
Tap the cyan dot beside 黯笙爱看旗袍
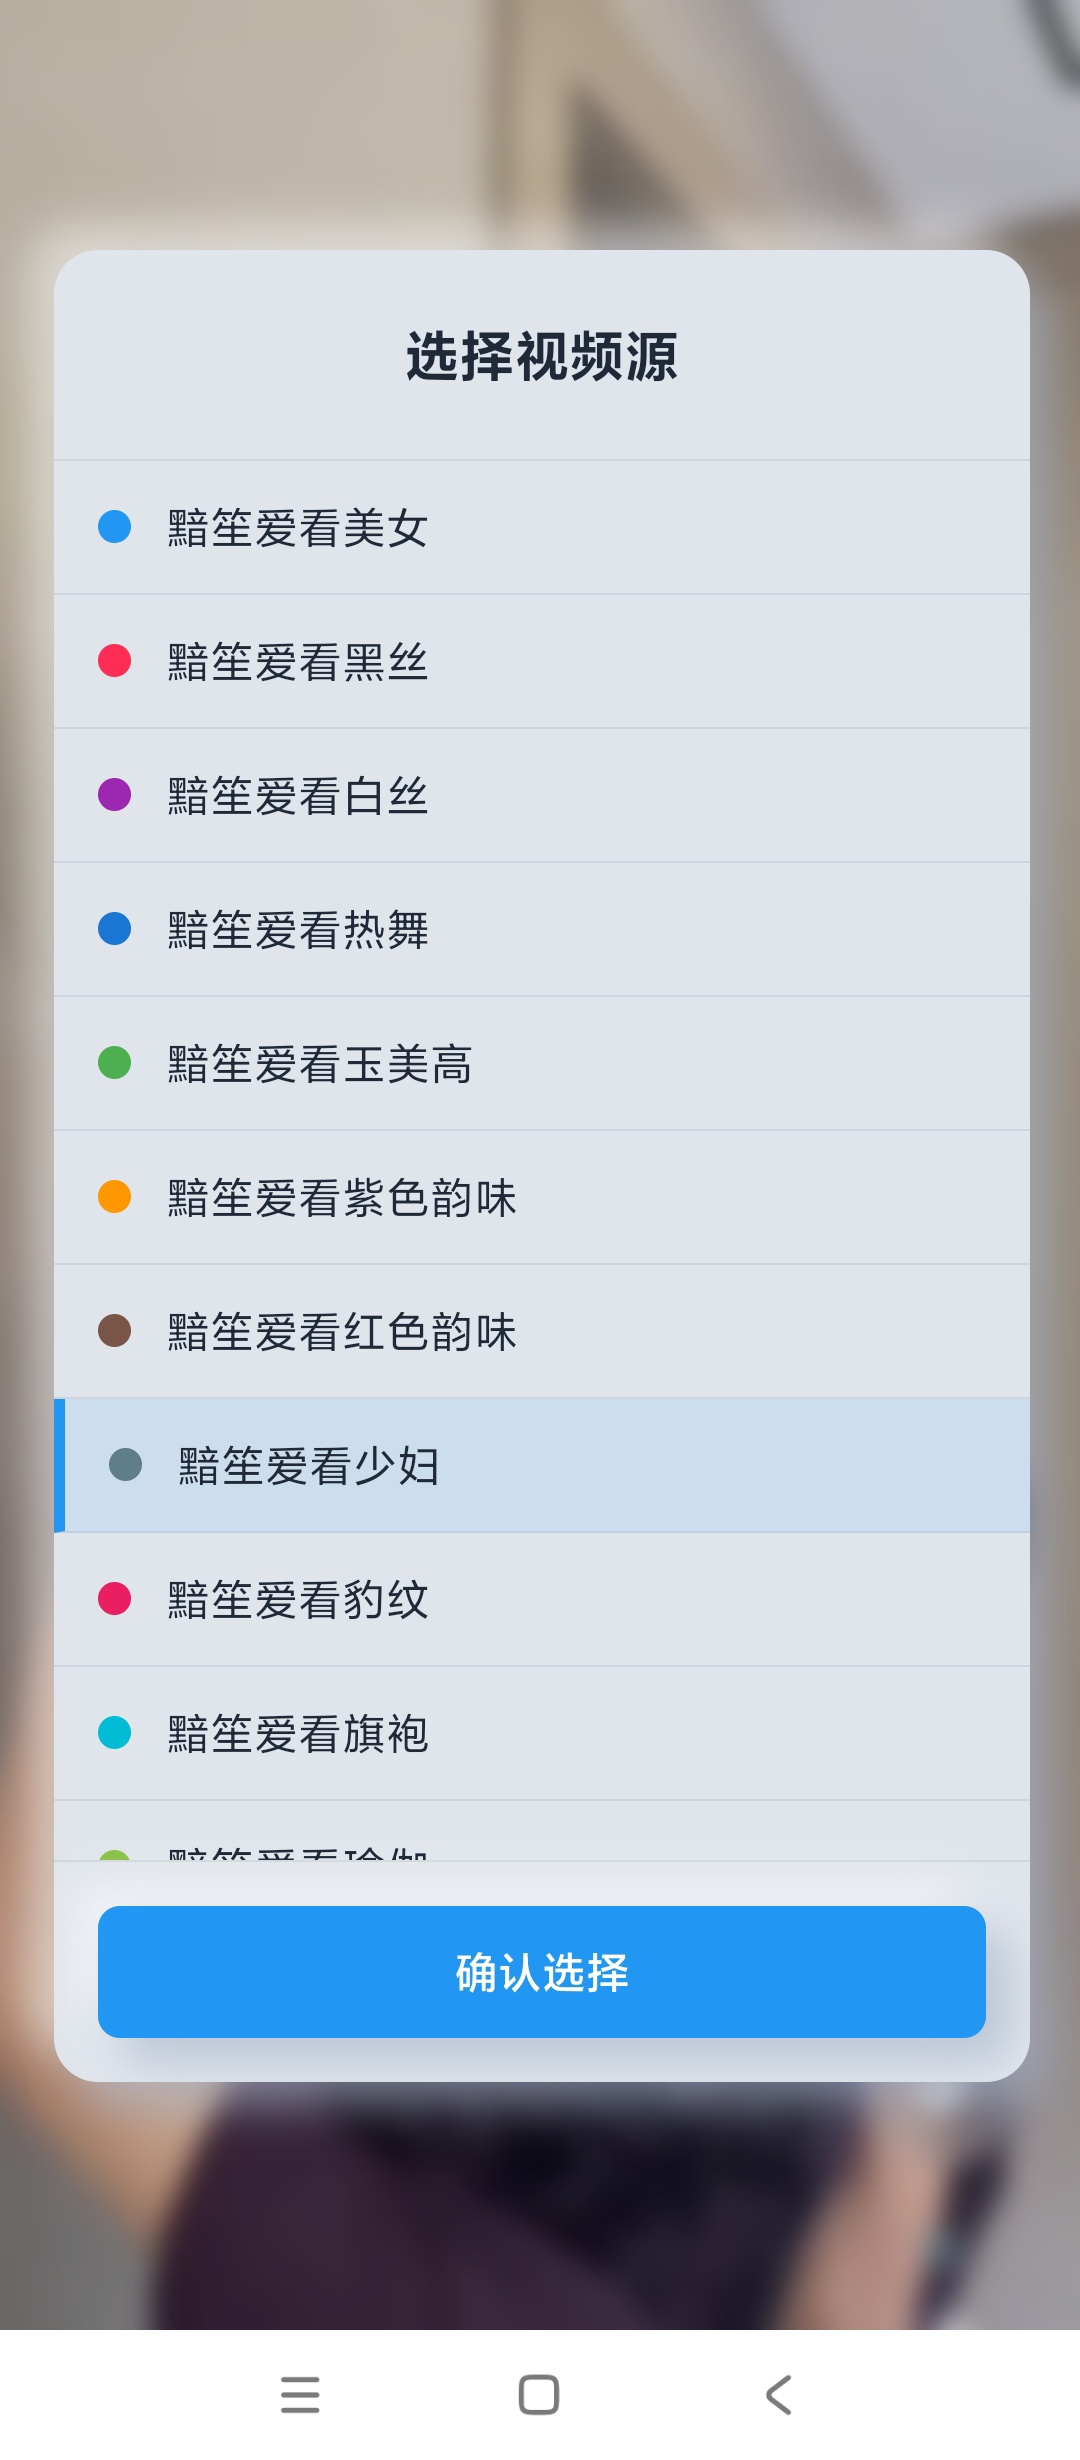[x=115, y=1733]
